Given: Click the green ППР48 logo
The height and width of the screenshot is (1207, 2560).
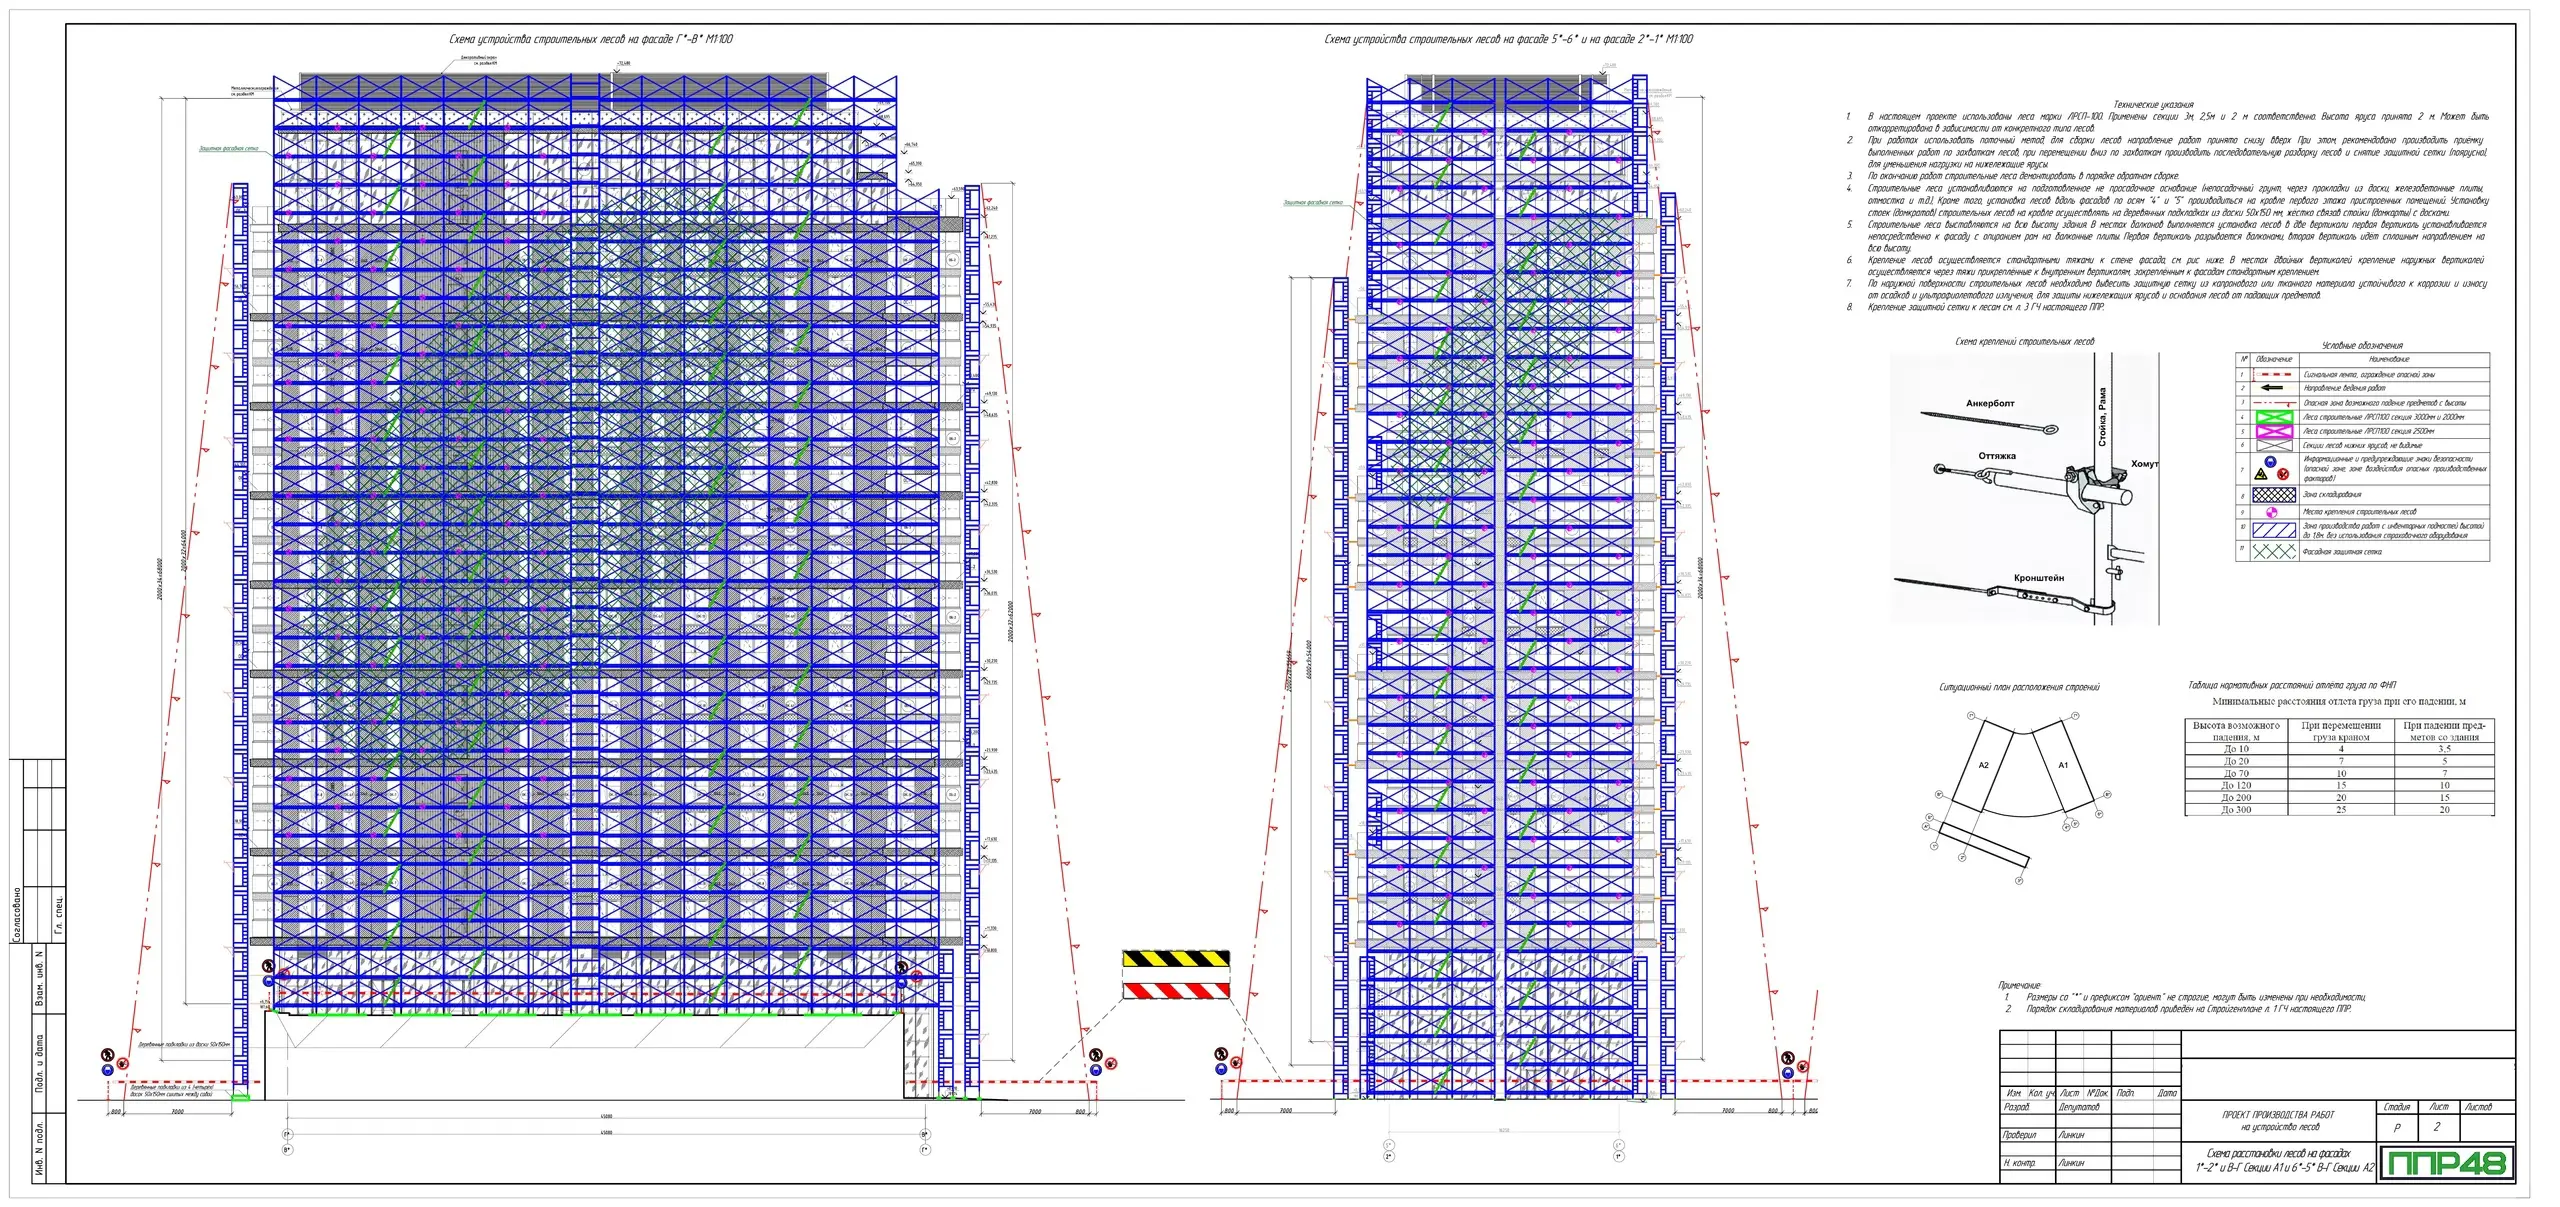Looking at the screenshot, I should (x=2446, y=1163).
